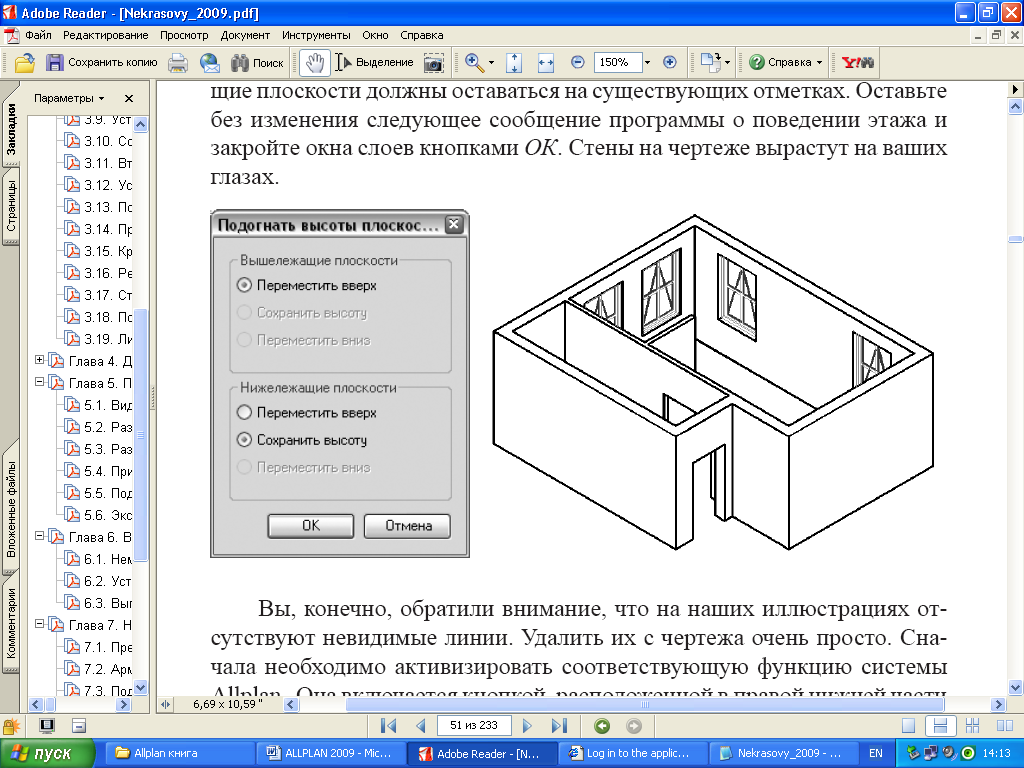Go to the previous page
The width and height of the screenshot is (1024, 768).
pos(421,726)
